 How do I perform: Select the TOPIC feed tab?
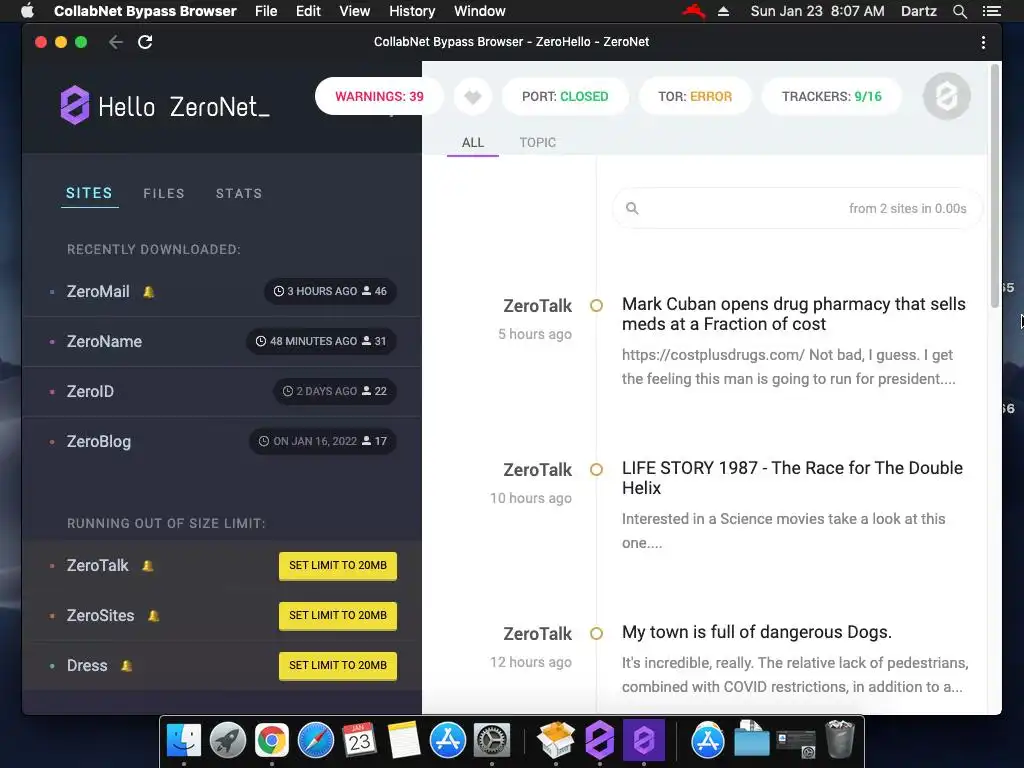click(537, 142)
